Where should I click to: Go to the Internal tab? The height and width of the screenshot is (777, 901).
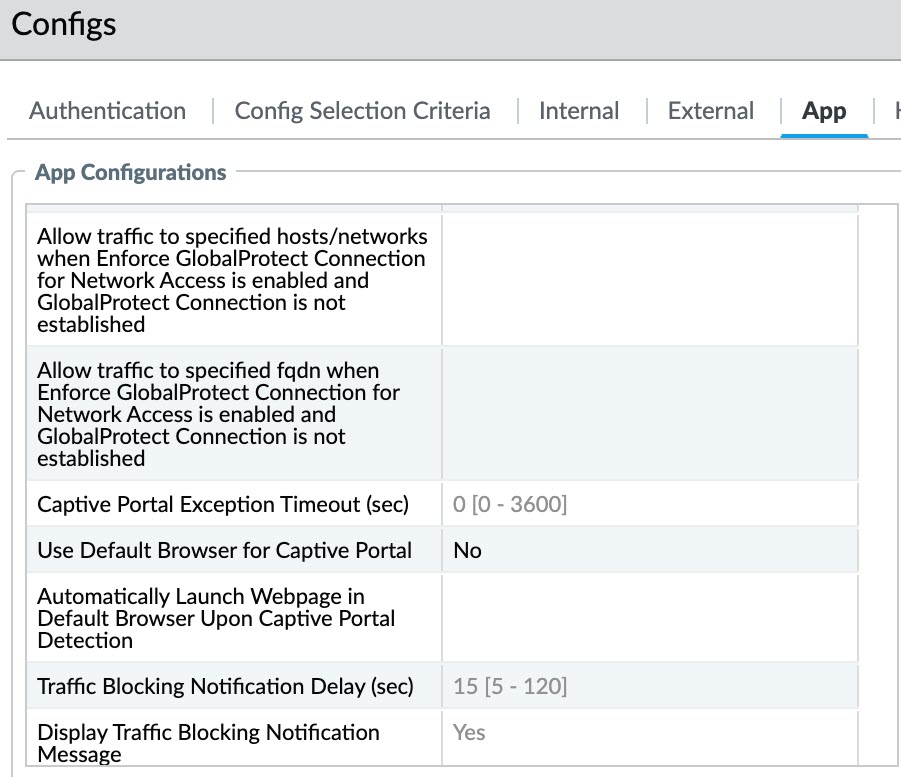click(x=578, y=111)
